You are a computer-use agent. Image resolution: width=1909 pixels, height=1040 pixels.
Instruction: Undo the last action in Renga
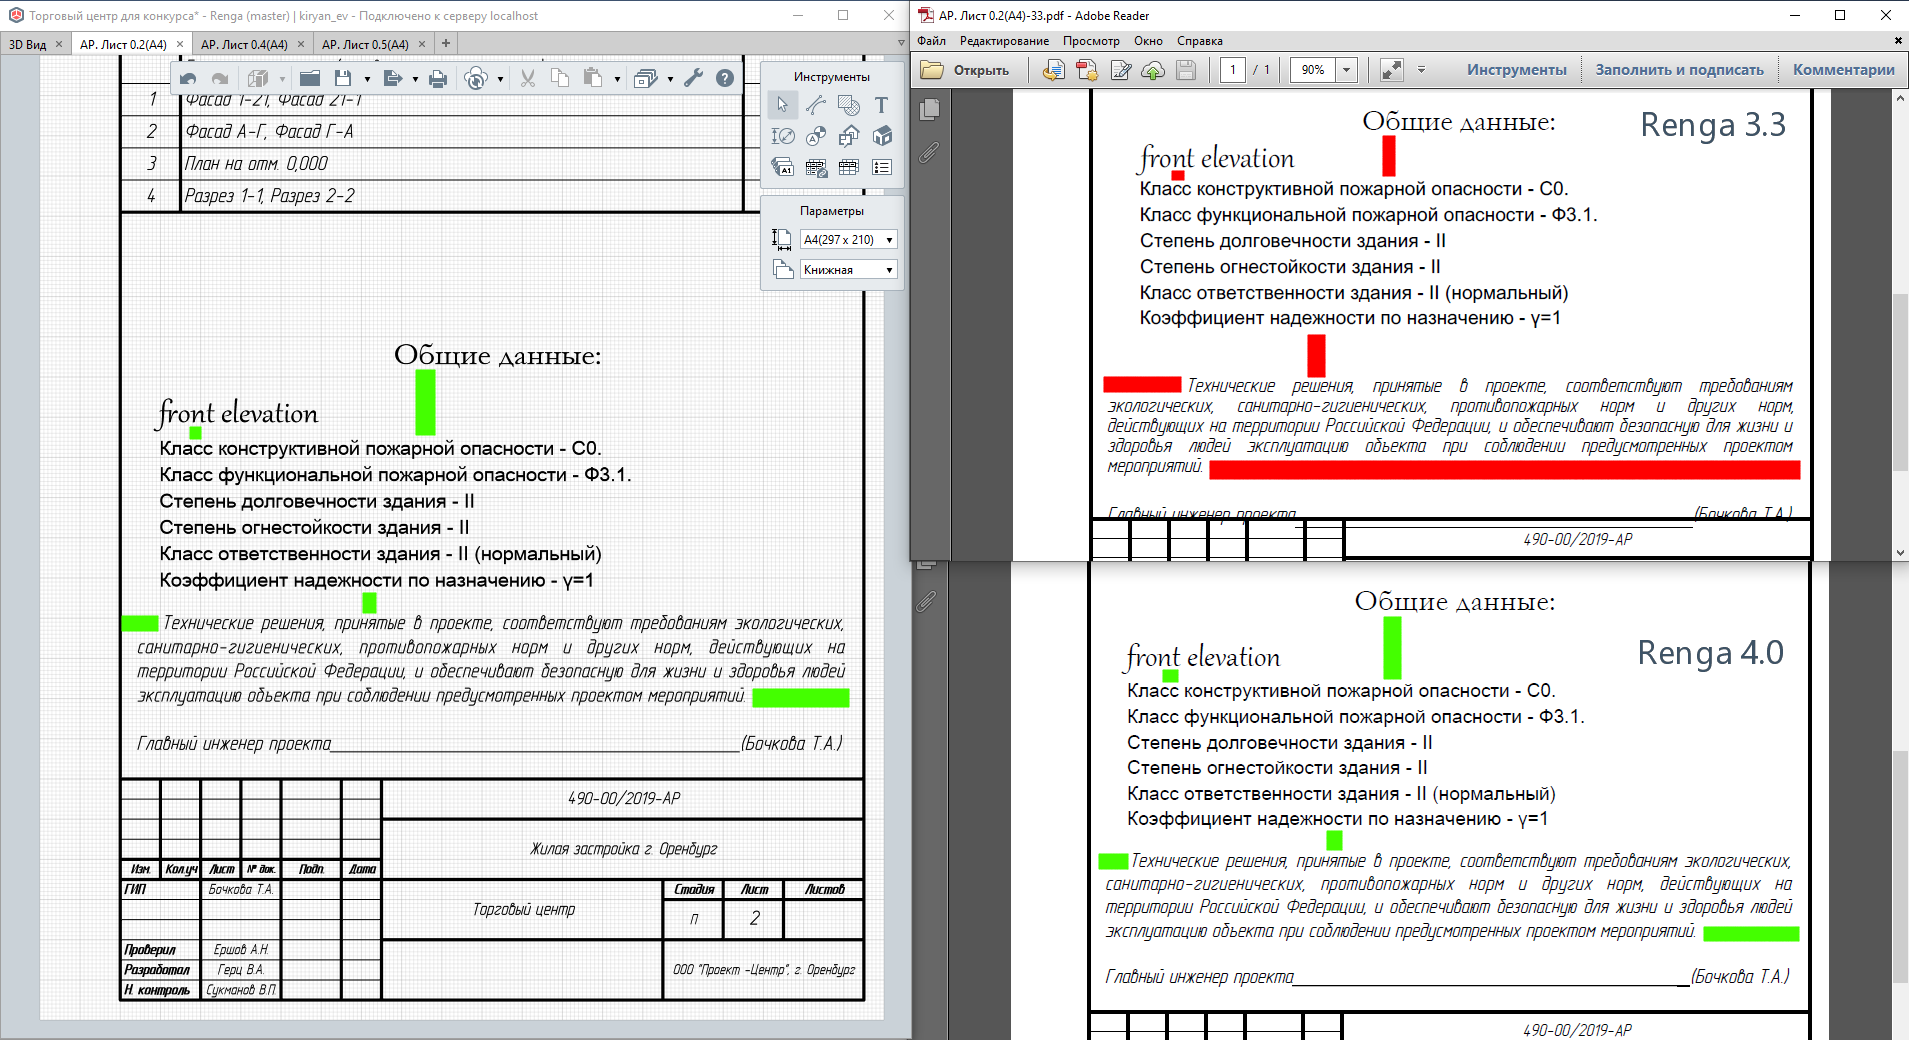click(188, 79)
